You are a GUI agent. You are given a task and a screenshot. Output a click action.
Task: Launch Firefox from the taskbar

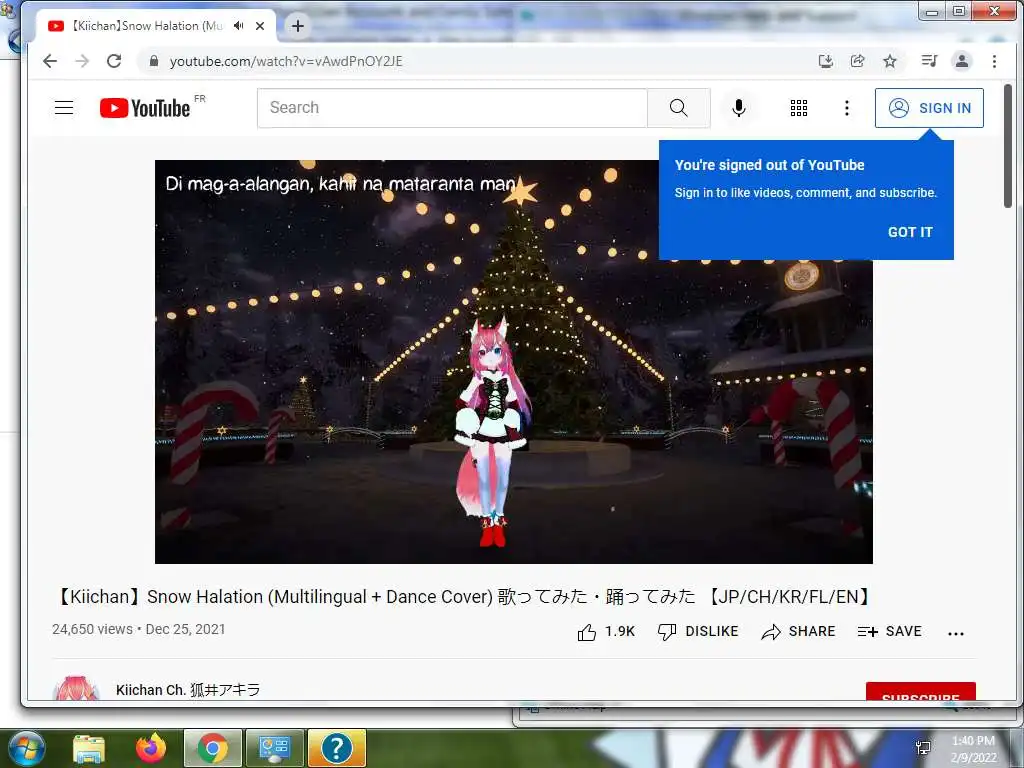point(151,748)
